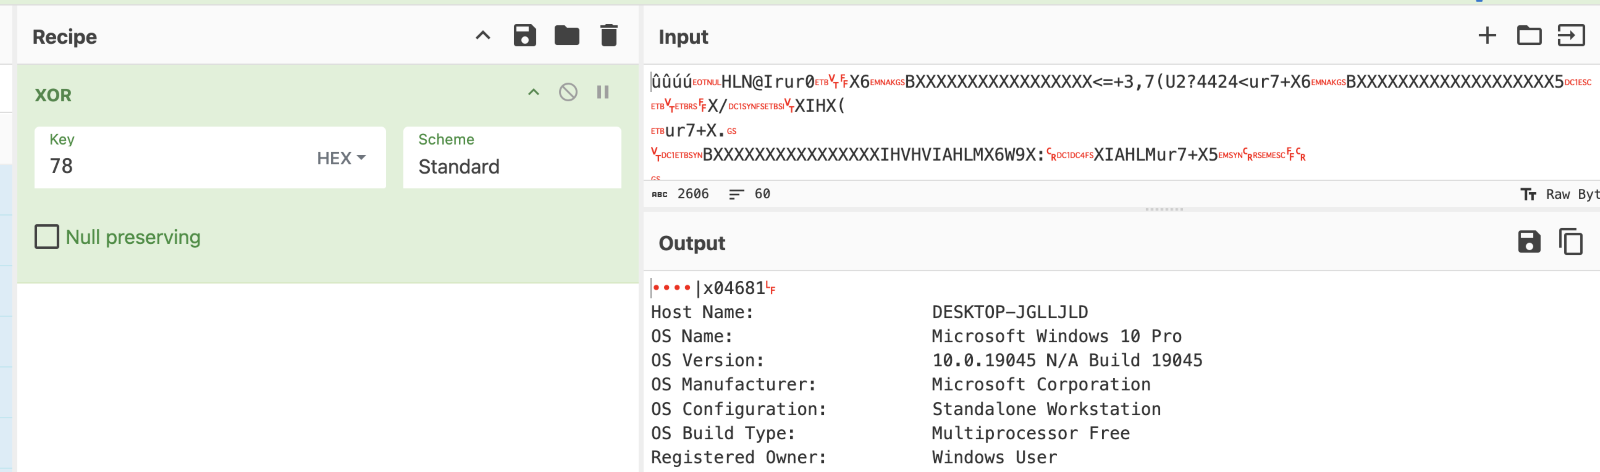Load a recipe using the folder icon
The image size is (1600, 472).
click(567, 36)
